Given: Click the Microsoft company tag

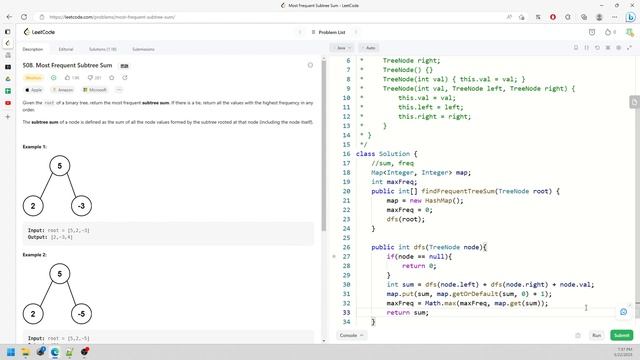Looking at the screenshot, I should (95, 90).
